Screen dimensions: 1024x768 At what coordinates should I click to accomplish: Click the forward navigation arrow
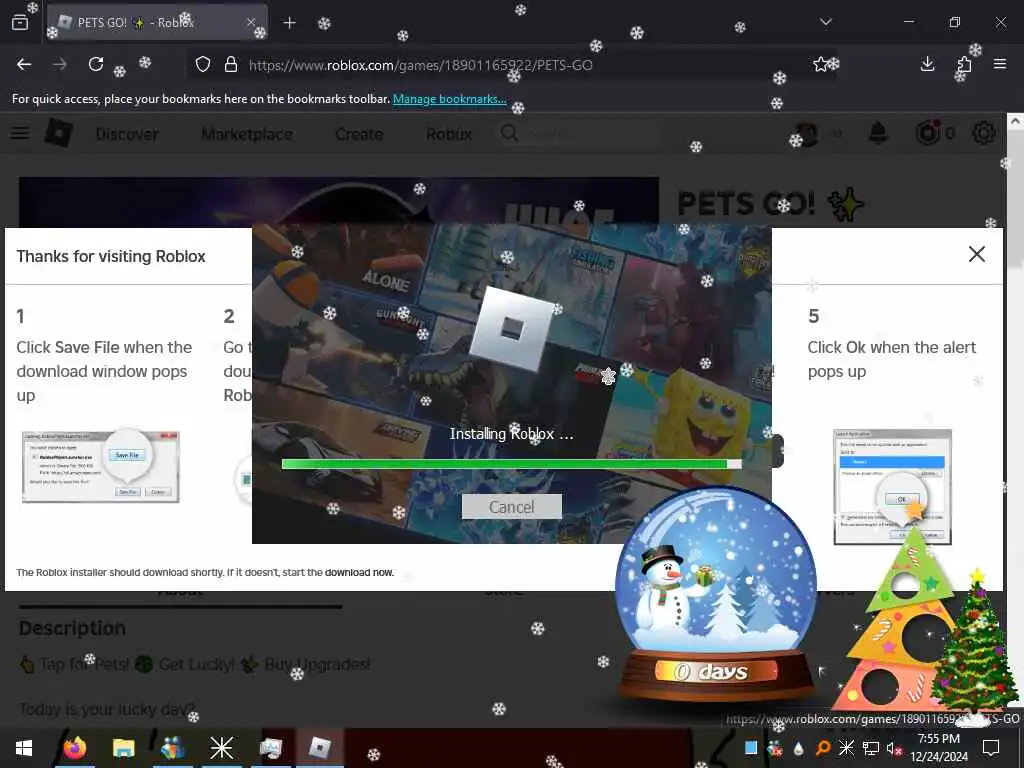click(60, 64)
